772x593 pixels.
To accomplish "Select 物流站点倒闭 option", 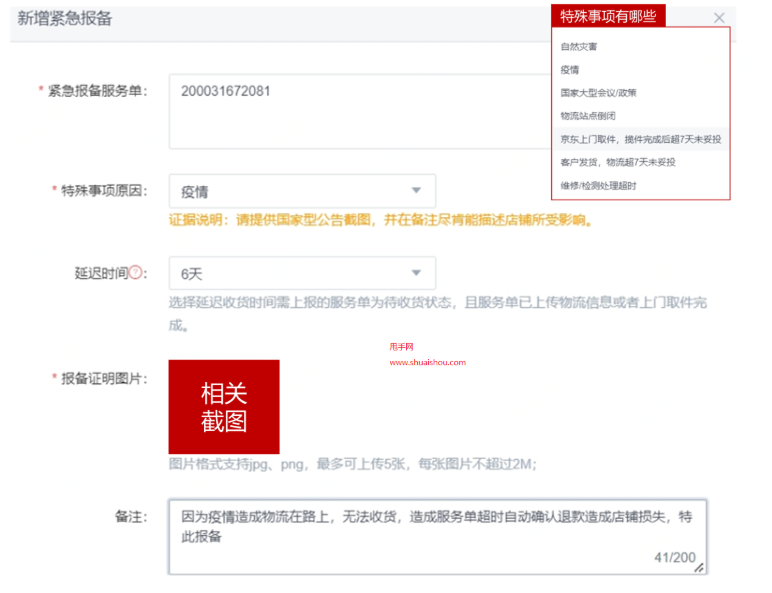I will coord(588,116).
